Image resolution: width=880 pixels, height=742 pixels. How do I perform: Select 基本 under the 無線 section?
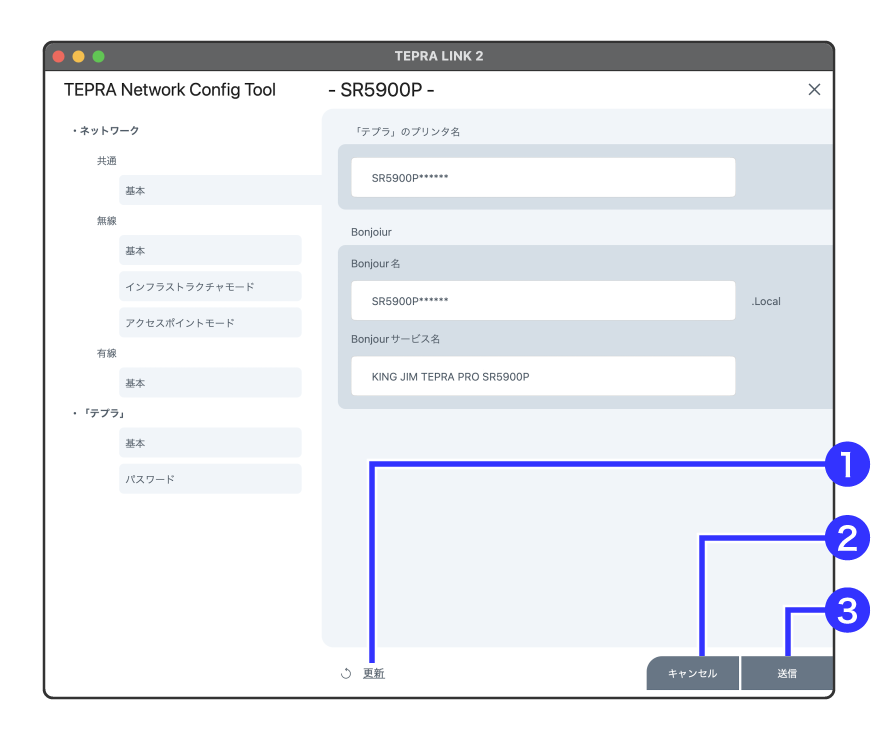pos(210,250)
